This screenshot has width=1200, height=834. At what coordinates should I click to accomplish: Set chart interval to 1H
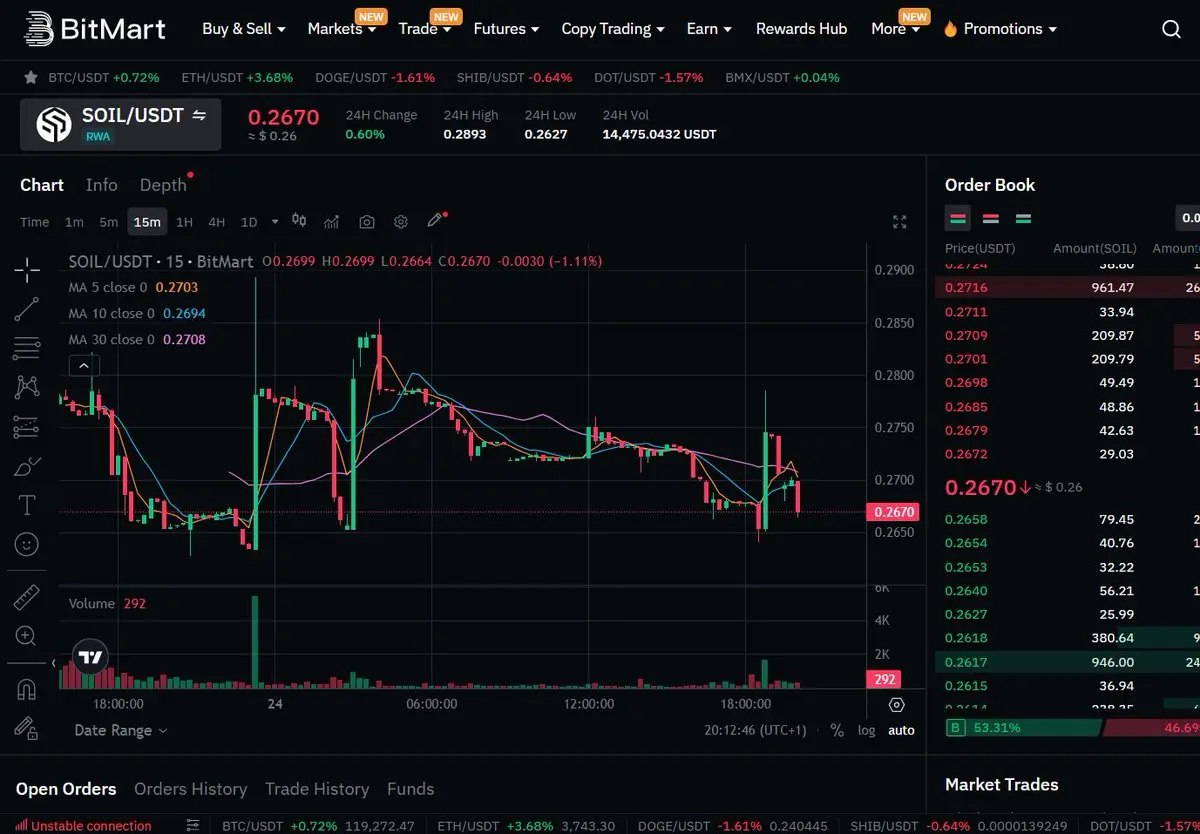184,222
